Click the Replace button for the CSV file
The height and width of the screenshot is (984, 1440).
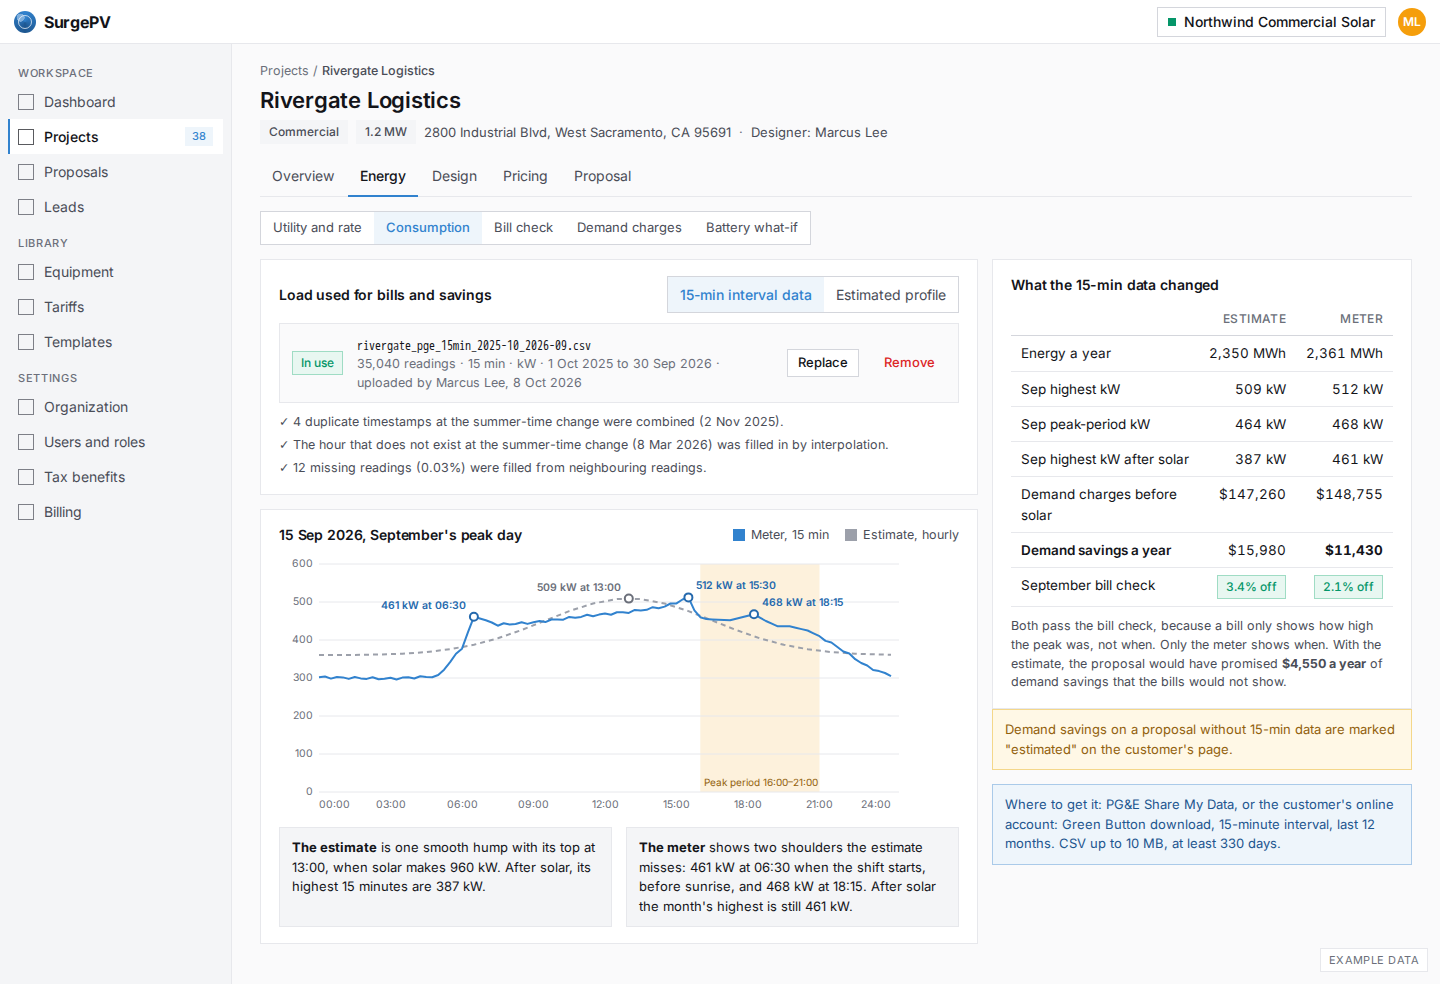coord(823,363)
